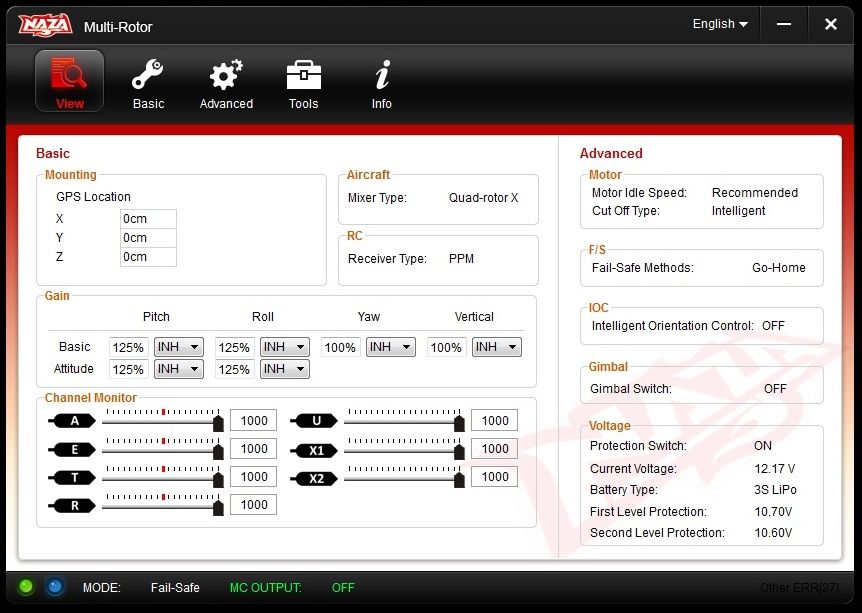Click the E channel label badge
This screenshot has width=862, height=613.
point(72,450)
